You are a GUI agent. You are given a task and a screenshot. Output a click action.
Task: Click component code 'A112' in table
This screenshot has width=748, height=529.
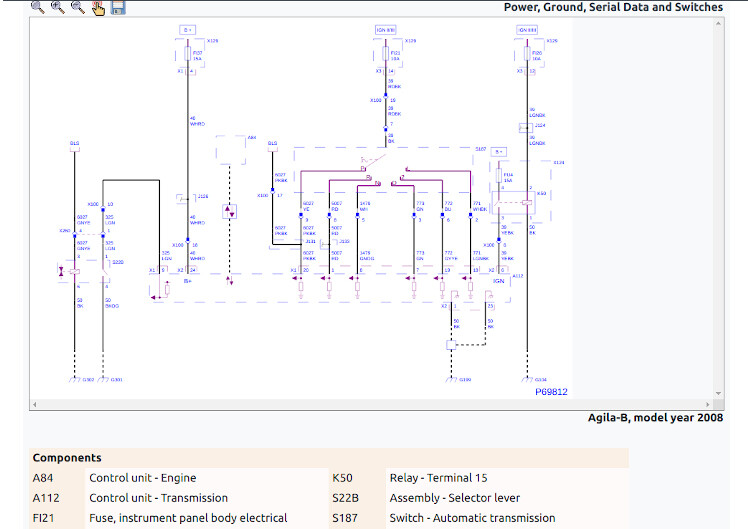click(46, 498)
